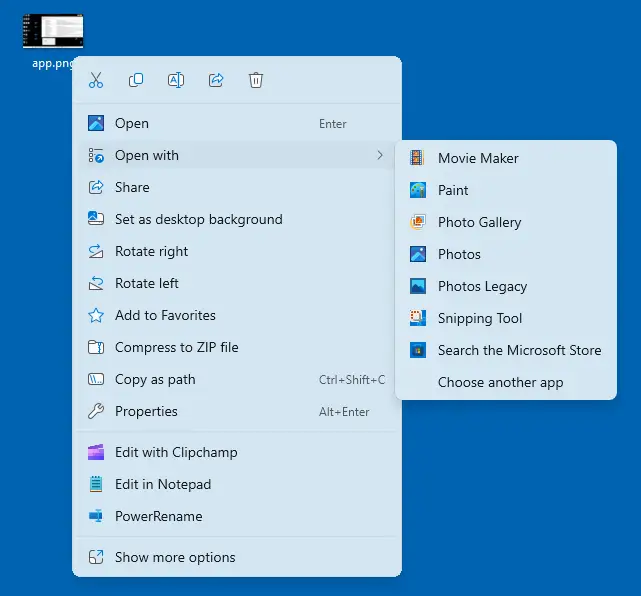Click the Notepad icon
The width and height of the screenshot is (641, 596).
pyautogui.click(x=96, y=484)
